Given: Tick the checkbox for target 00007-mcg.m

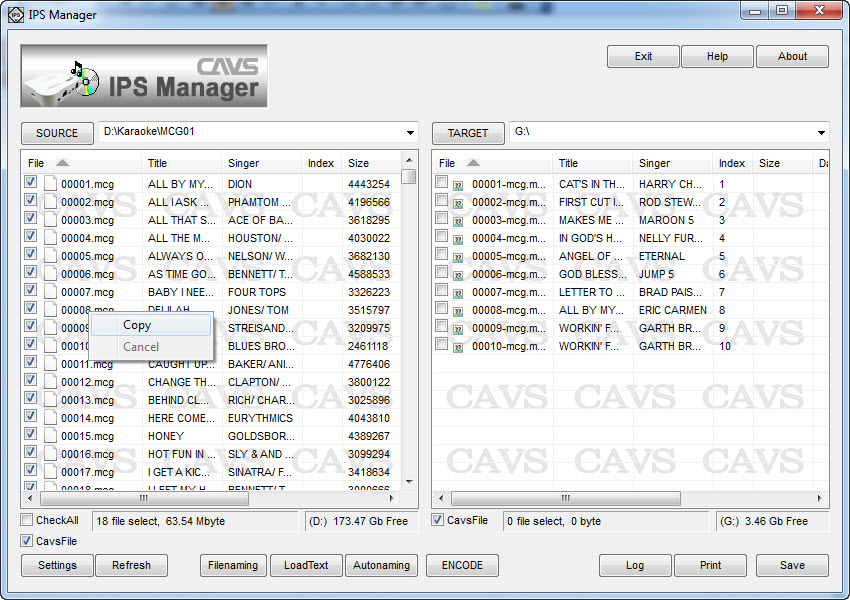Looking at the screenshot, I should click(x=441, y=291).
